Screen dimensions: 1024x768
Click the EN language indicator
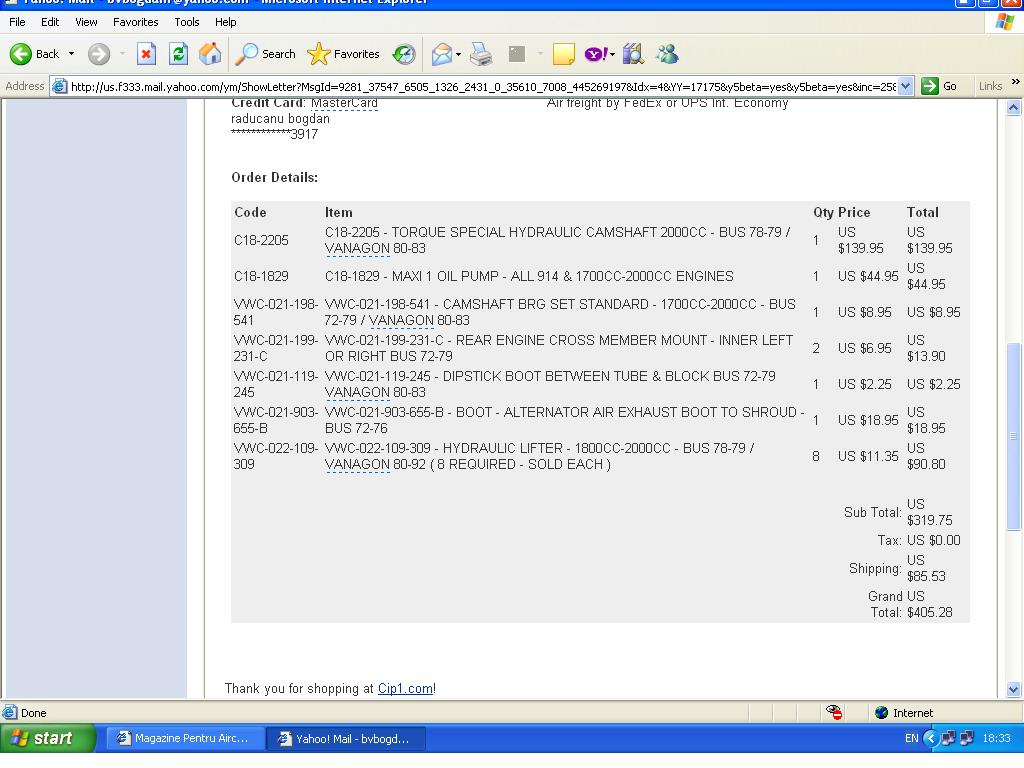(x=912, y=739)
